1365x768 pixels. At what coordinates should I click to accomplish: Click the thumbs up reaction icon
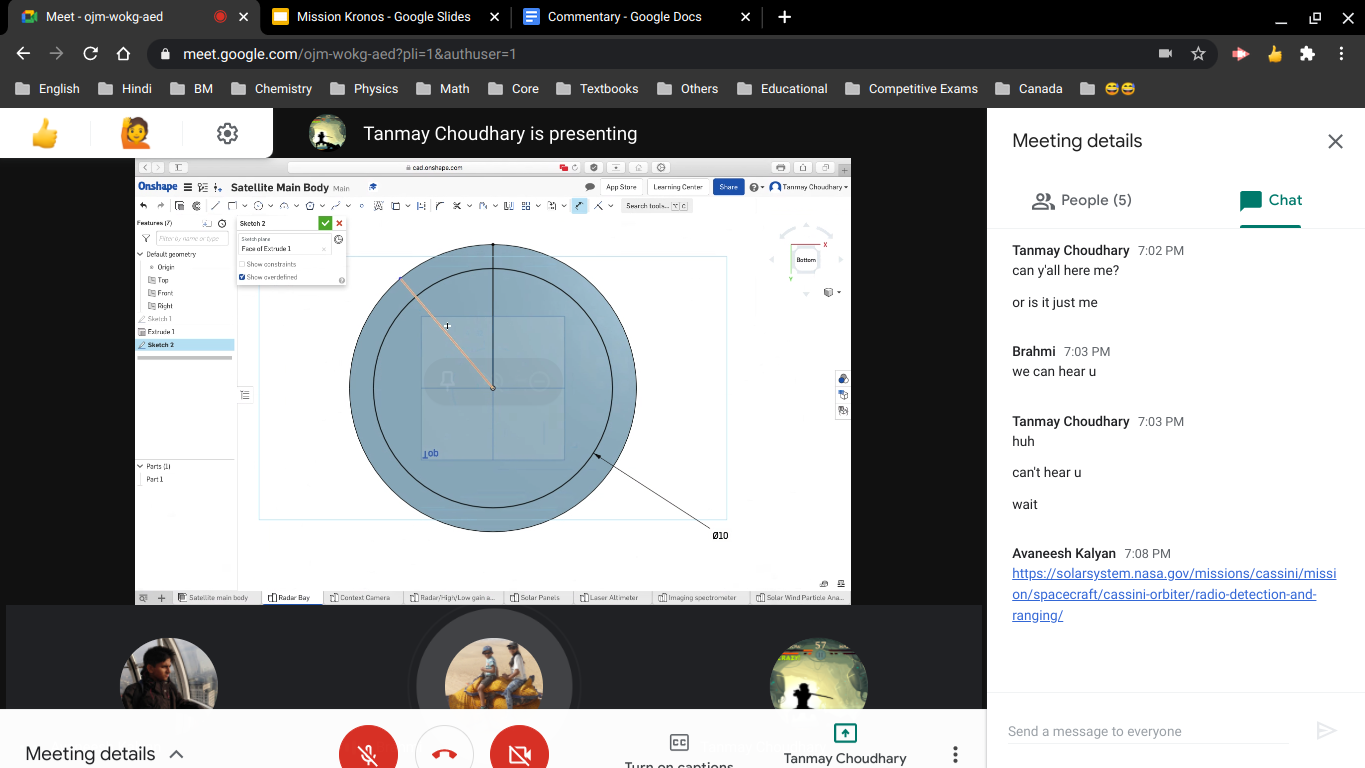click(x=45, y=133)
